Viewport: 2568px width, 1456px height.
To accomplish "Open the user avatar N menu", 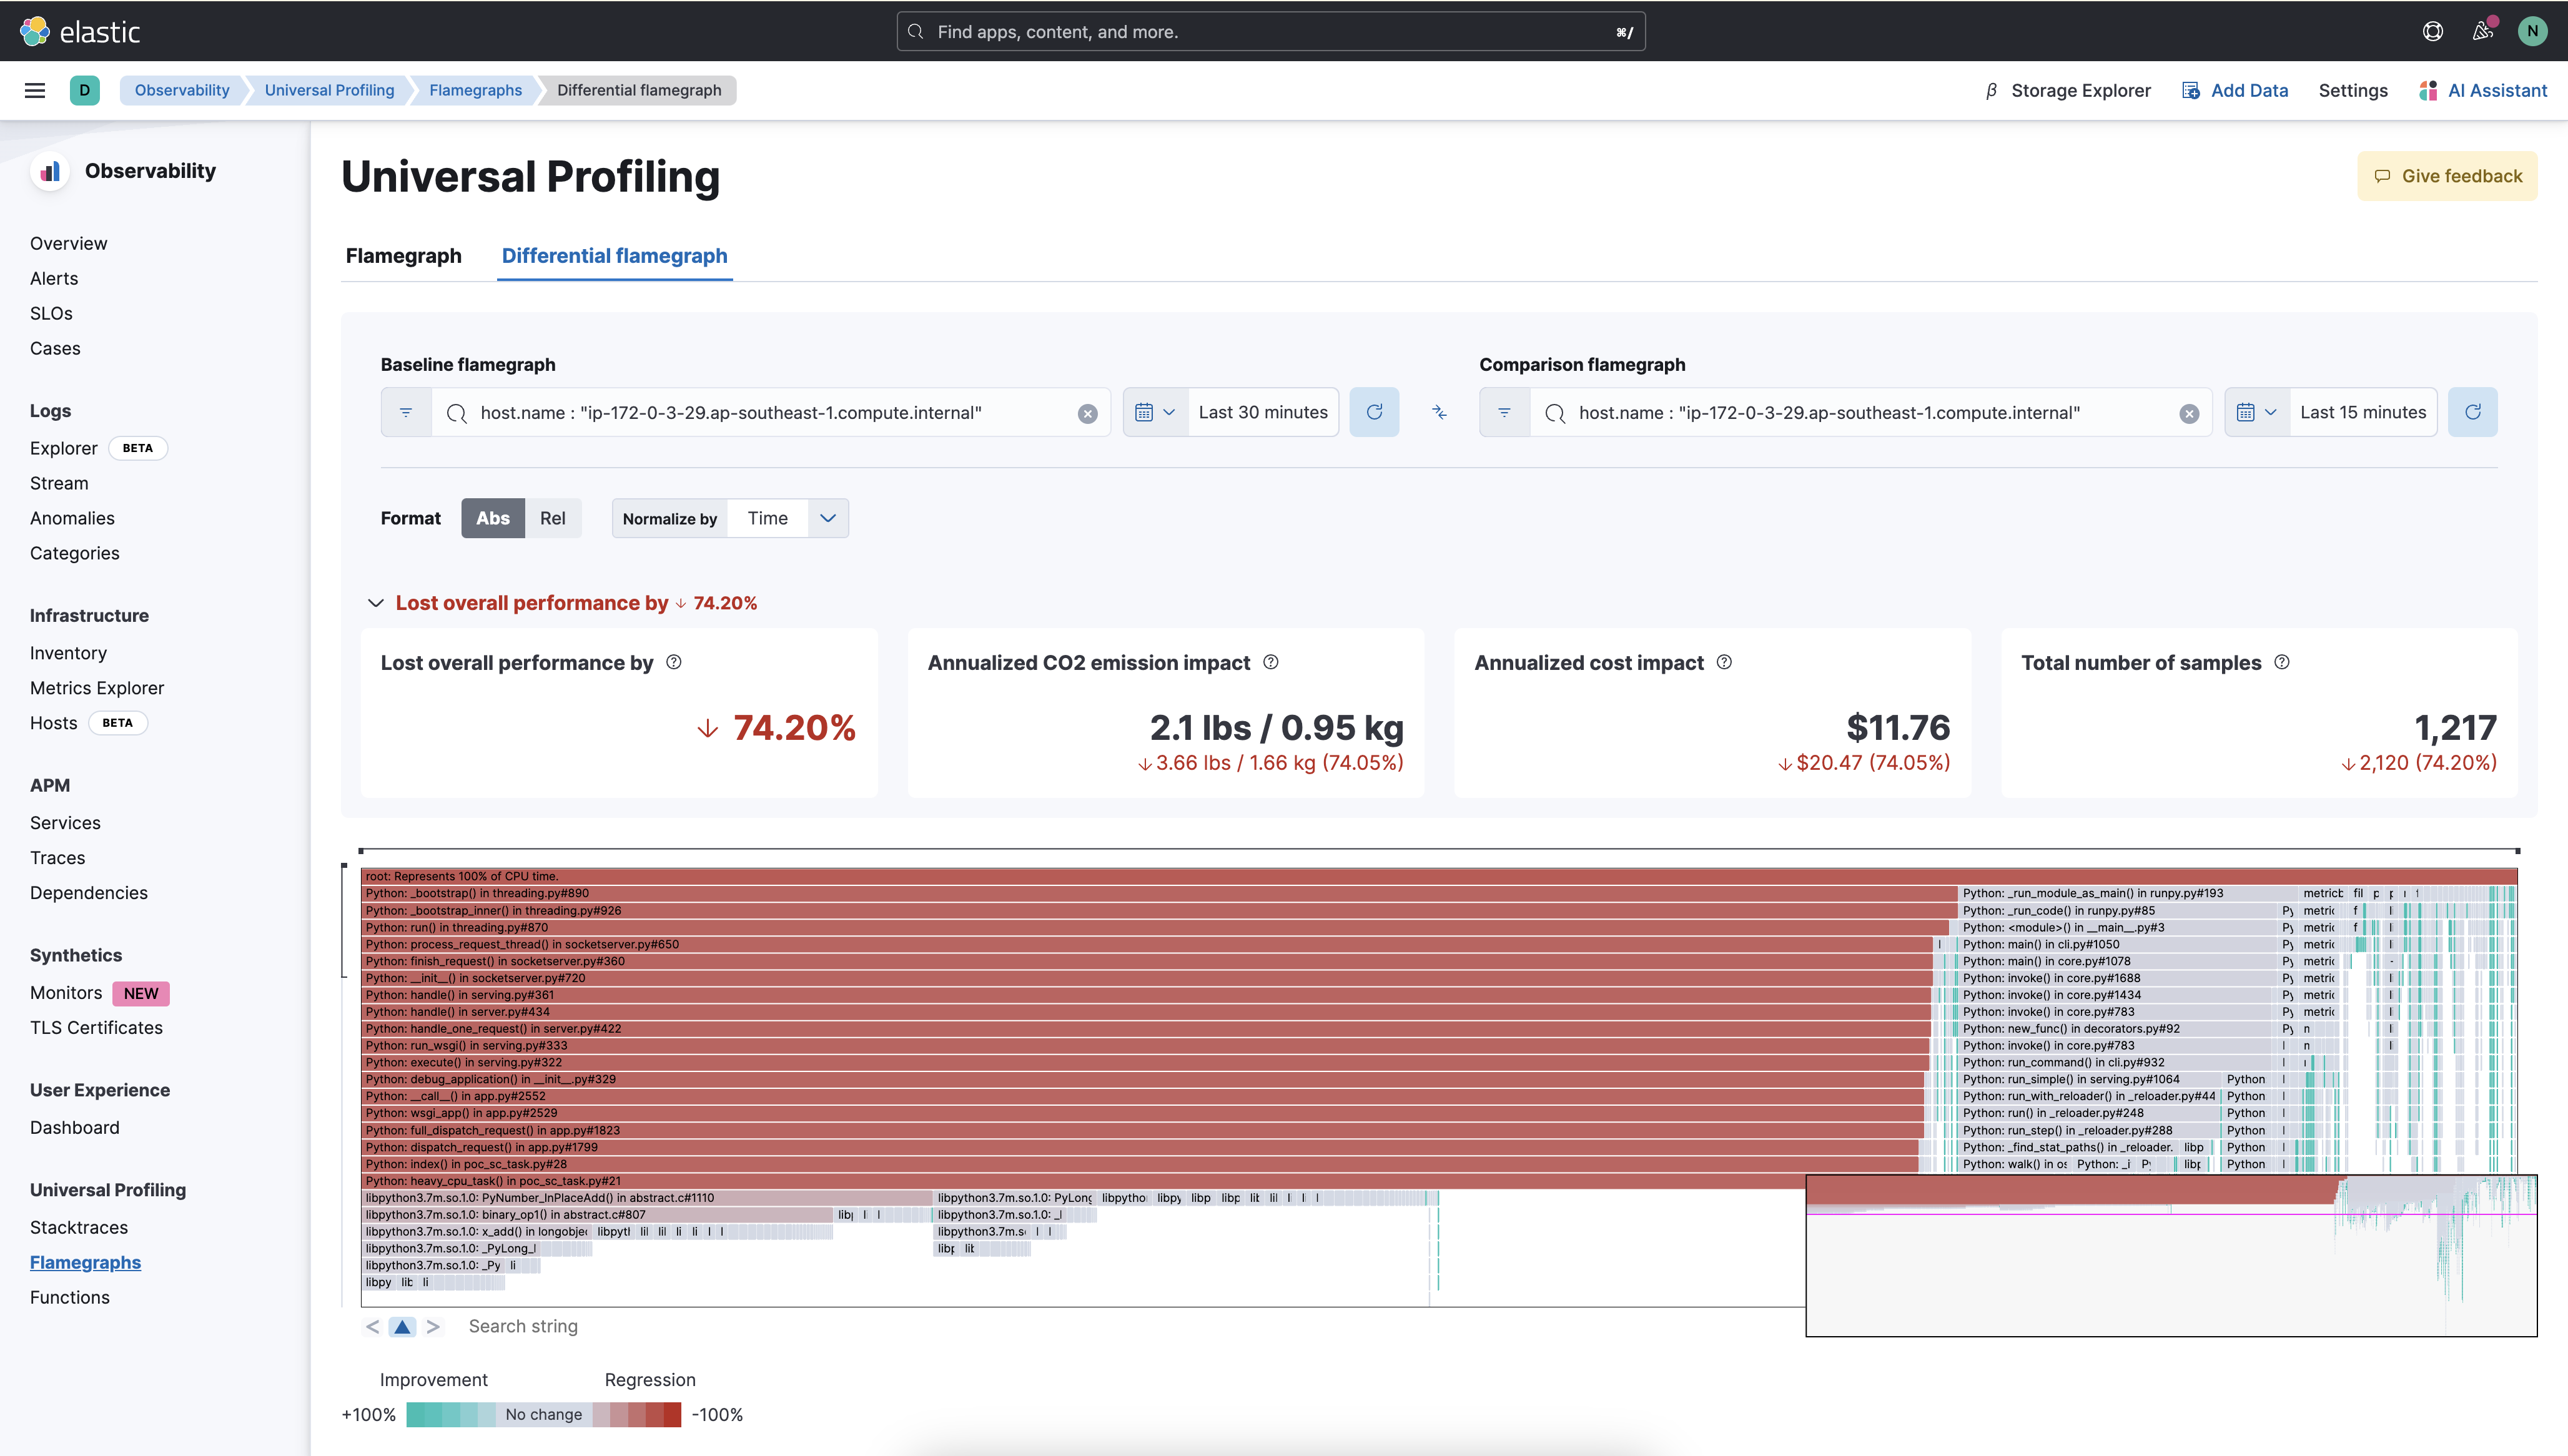I will [2532, 31].
